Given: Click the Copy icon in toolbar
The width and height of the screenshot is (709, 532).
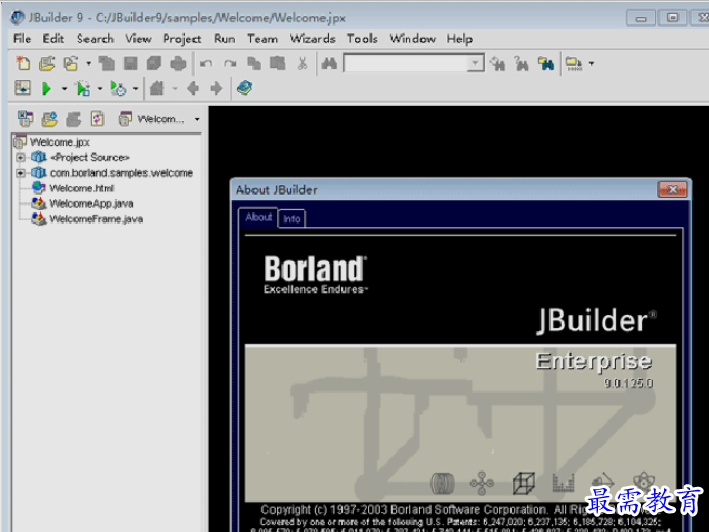Looking at the screenshot, I should [254, 63].
